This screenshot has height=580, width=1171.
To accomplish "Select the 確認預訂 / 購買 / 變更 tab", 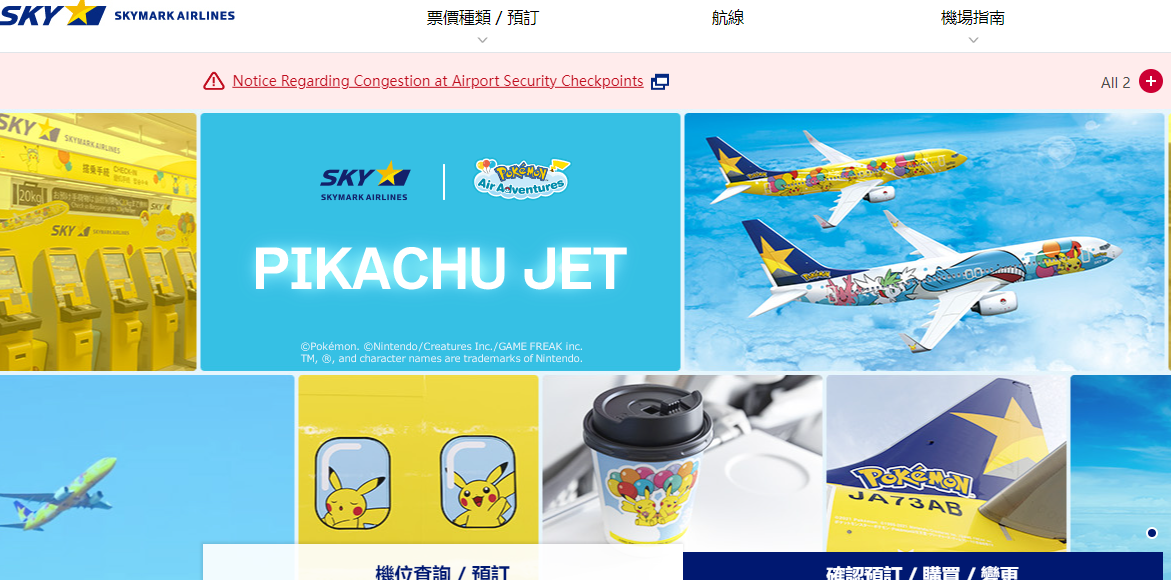I will point(923,566).
